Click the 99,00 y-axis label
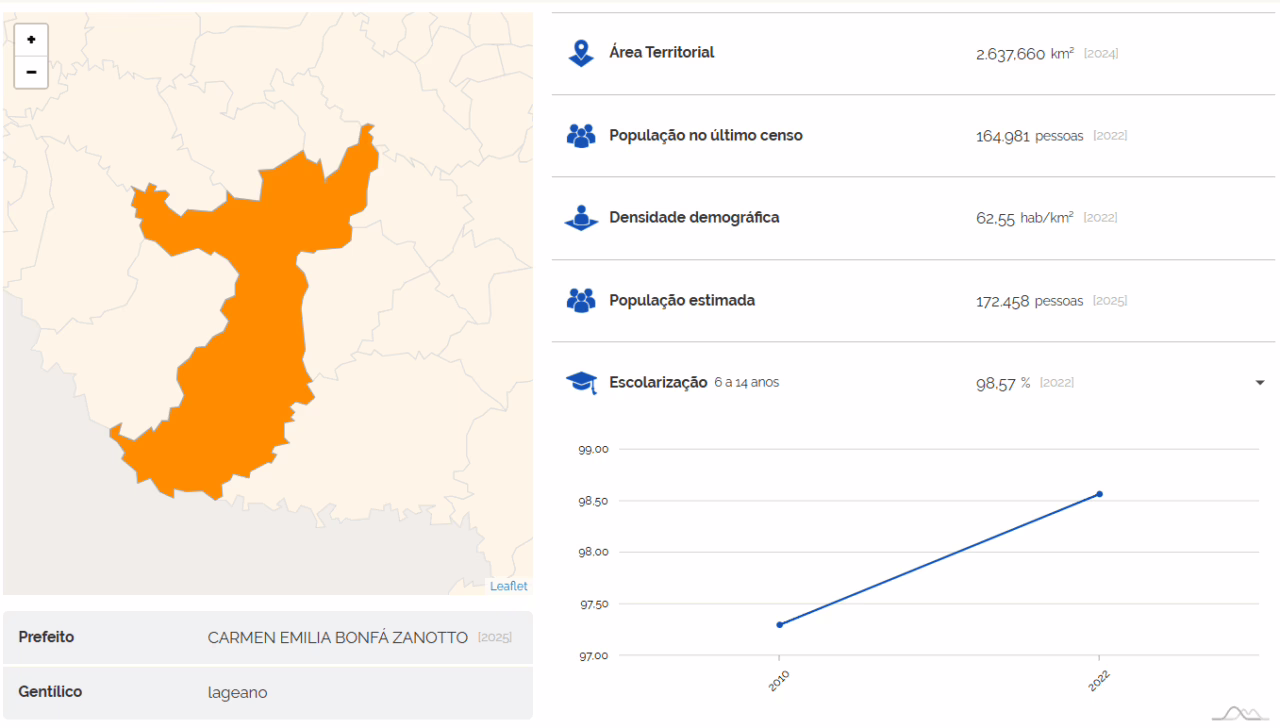Viewport: 1280px width, 728px height. pyautogui.click(x=593, y=449)
